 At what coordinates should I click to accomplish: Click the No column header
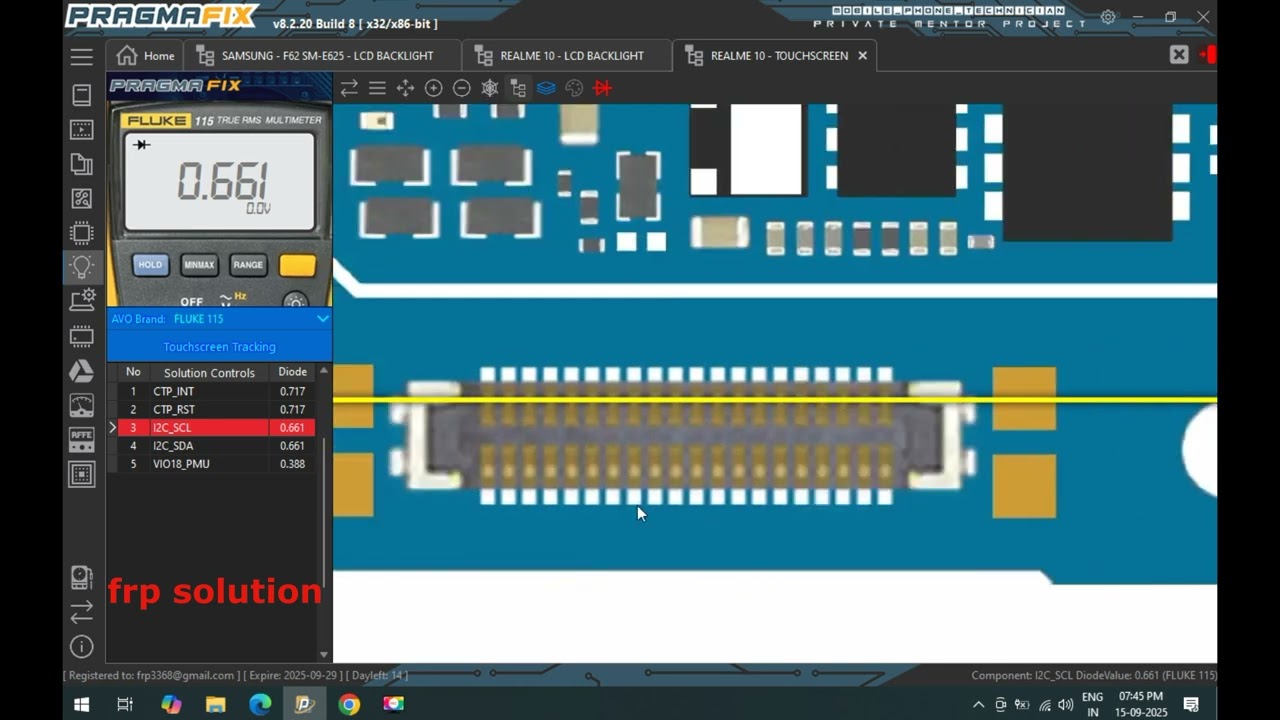[x=133, y=372]
